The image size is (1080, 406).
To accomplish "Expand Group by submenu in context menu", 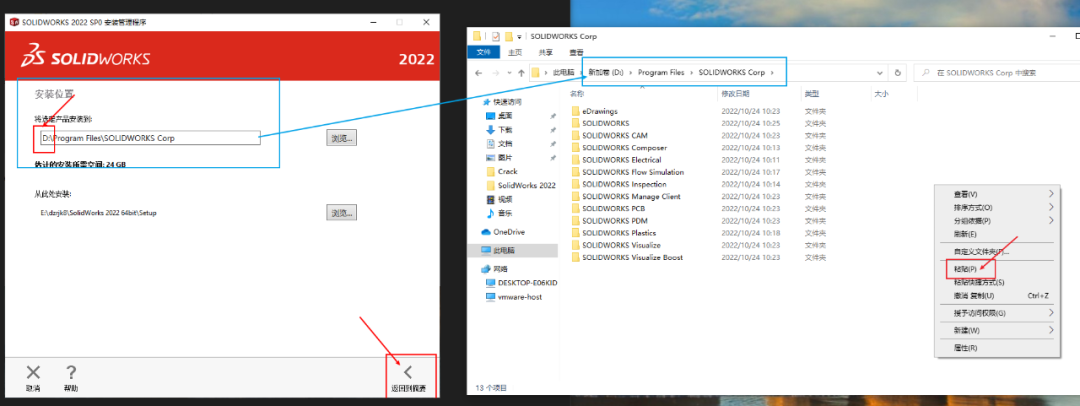I will (995, 221).
